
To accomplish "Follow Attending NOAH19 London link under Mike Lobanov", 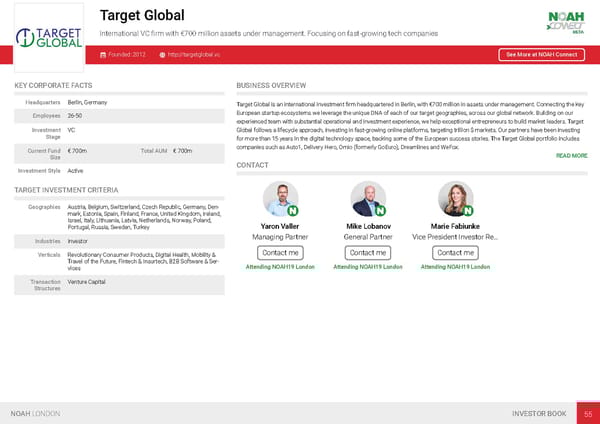I will 367,268.
